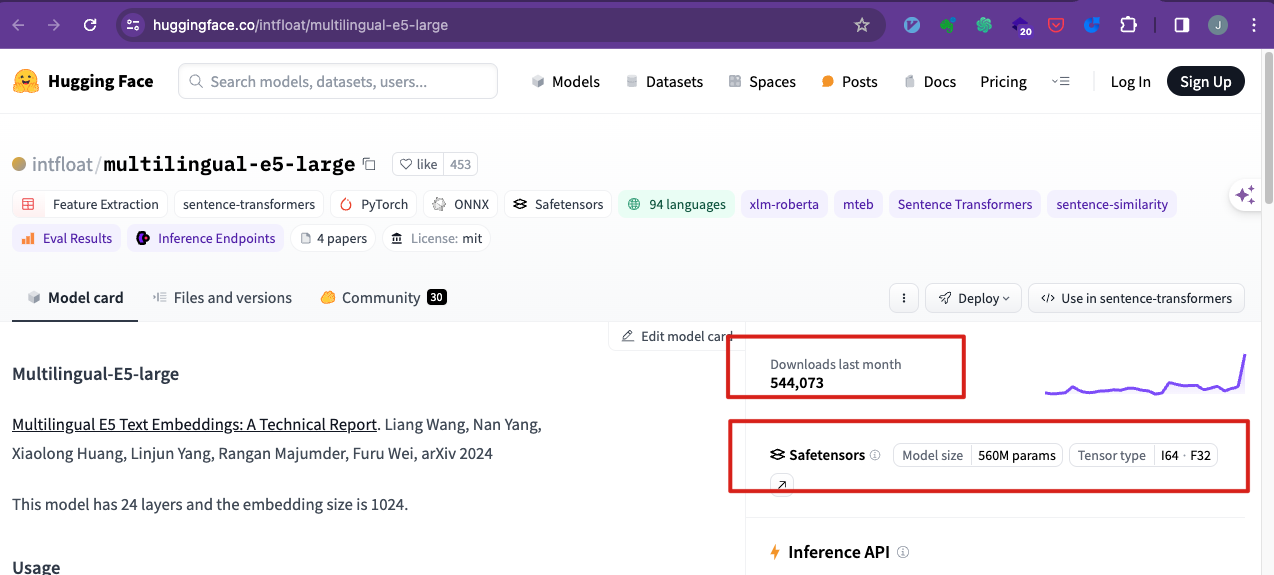
Task: Expand the Deploy dropdown
Action: (x=973, y=298)
